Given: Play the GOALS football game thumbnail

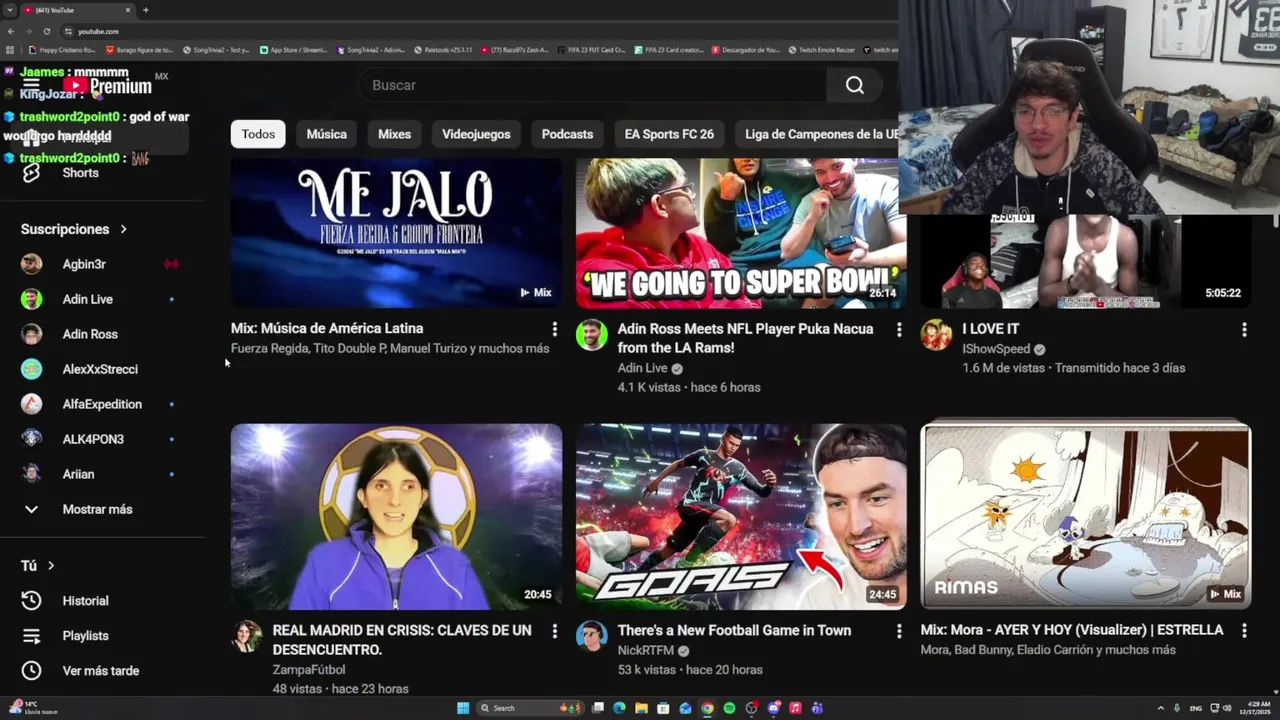Looking at the screenshot, I should [741, 516].
